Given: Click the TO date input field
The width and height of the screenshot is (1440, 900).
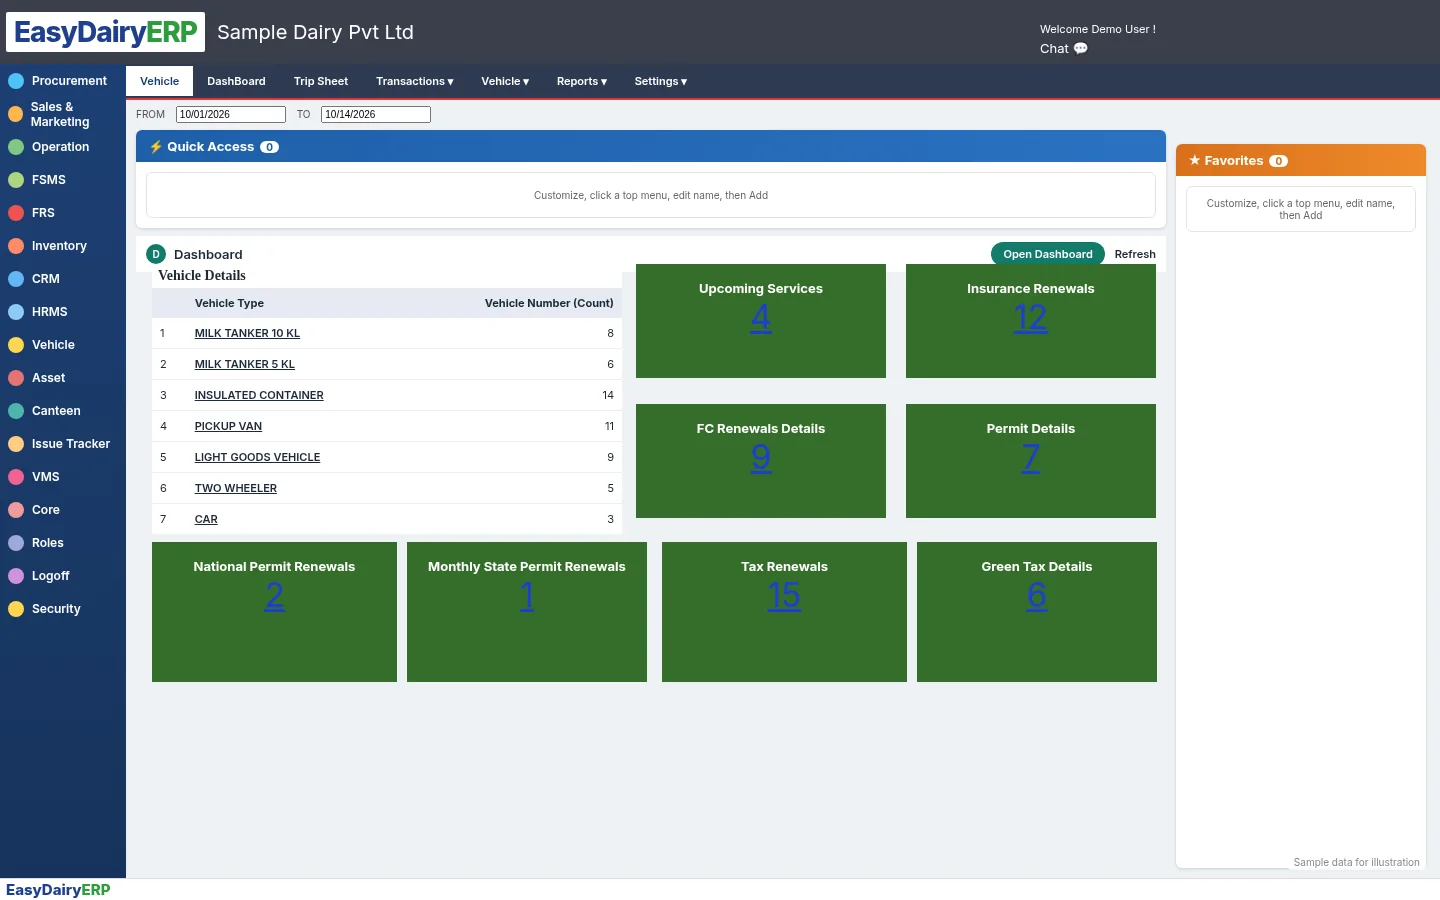Looking at the screenshot, I should pyautogui.click(x=376, y=114).
